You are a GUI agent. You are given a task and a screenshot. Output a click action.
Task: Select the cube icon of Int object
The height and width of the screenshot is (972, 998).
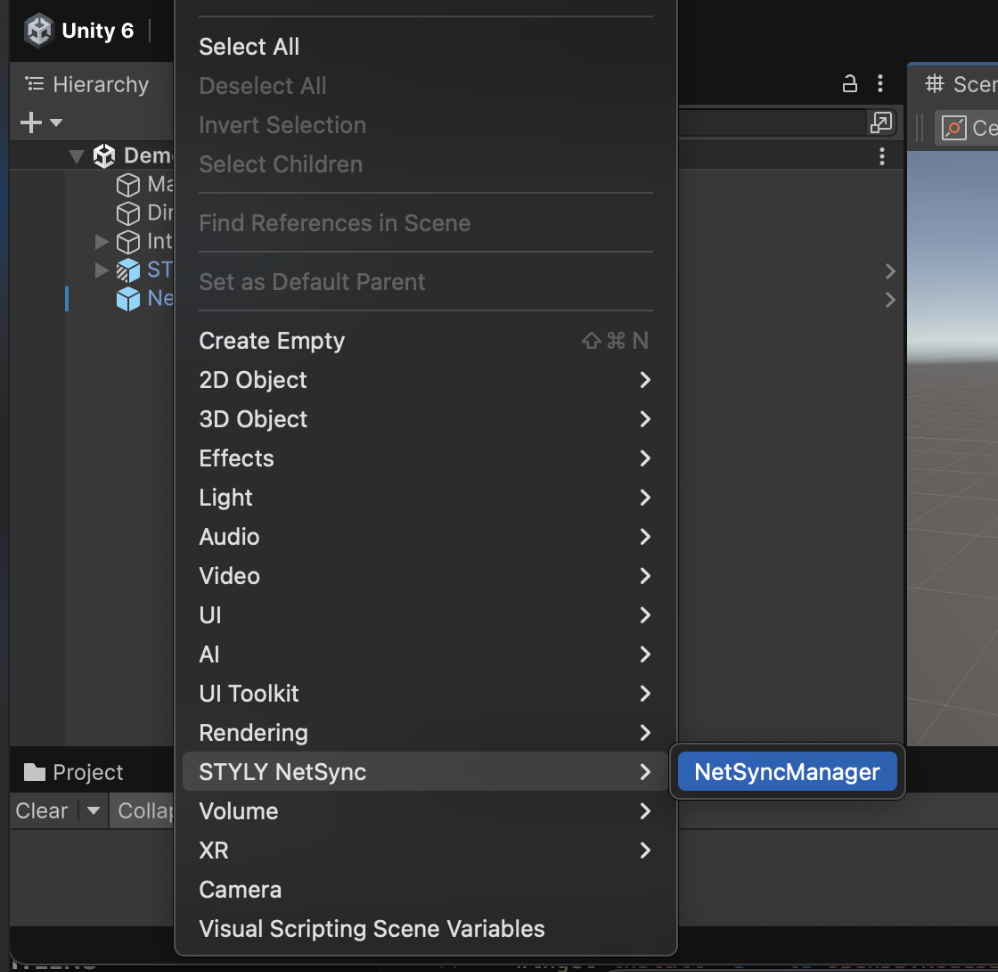(x=128, y=241)
